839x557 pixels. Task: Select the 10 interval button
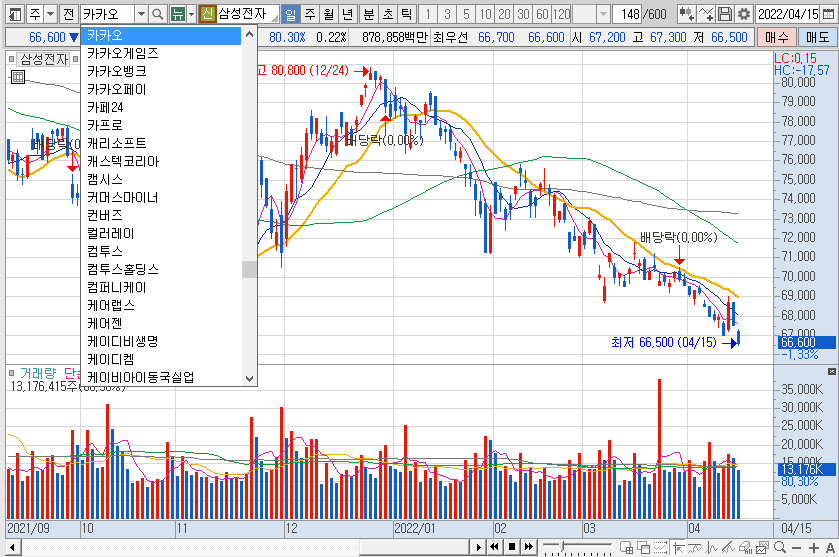click(485, 14)
